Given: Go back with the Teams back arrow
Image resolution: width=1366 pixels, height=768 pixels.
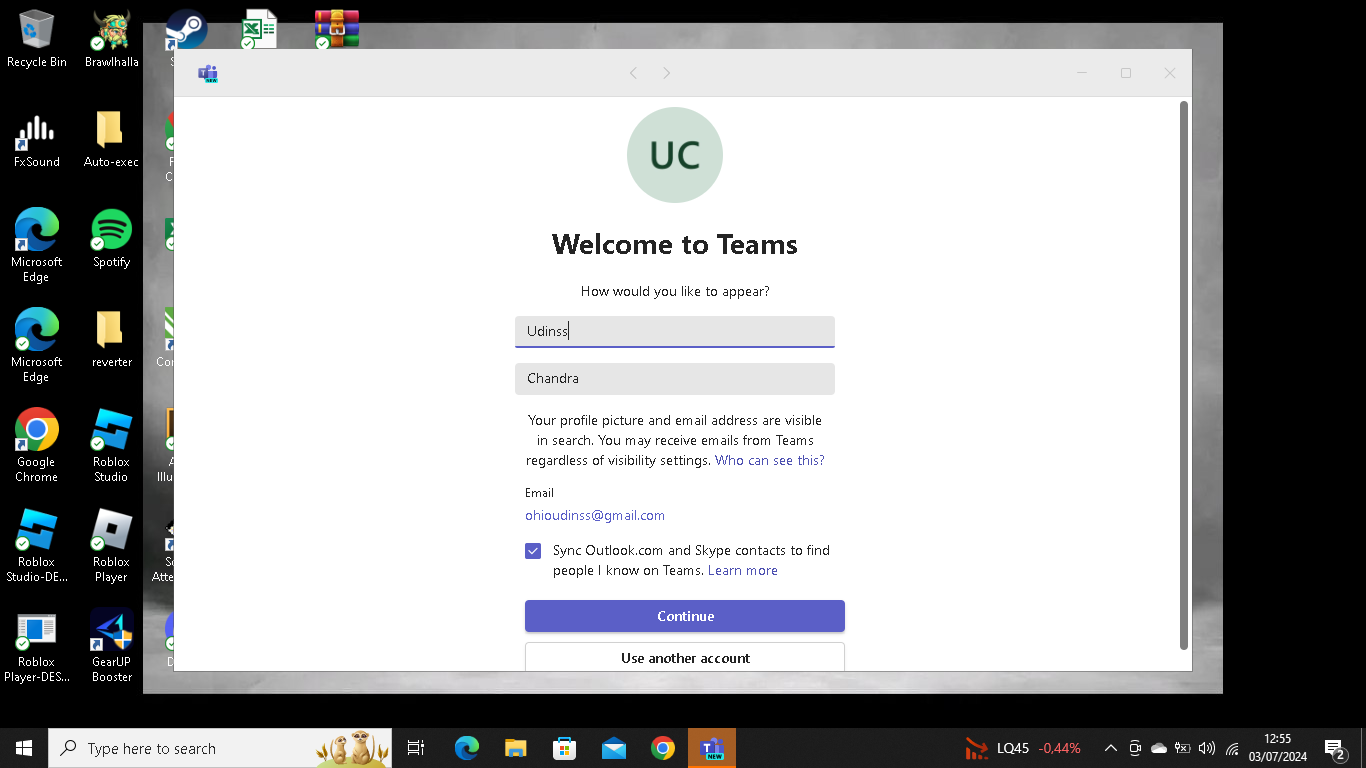Looking at the screenshot, I should coord(633,73).
